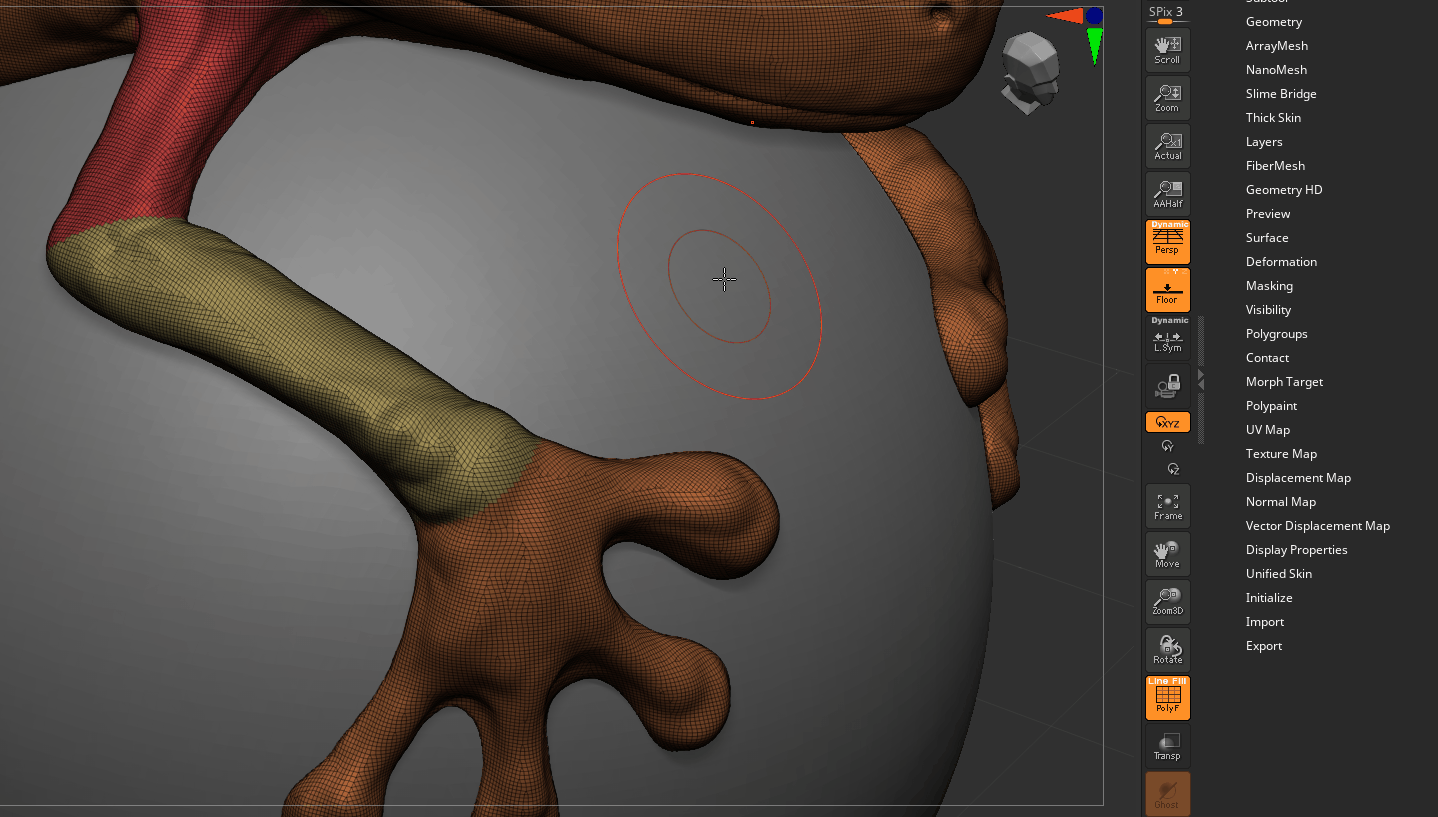Toggle PolyF polyframe display
1438x817 pixels.
(1167, 697)
